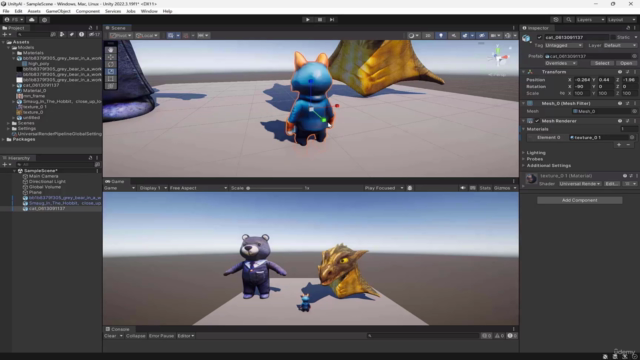Select the Hand view tool in Scene
This screenshot has width=640, height=360.
pos(111,50)
